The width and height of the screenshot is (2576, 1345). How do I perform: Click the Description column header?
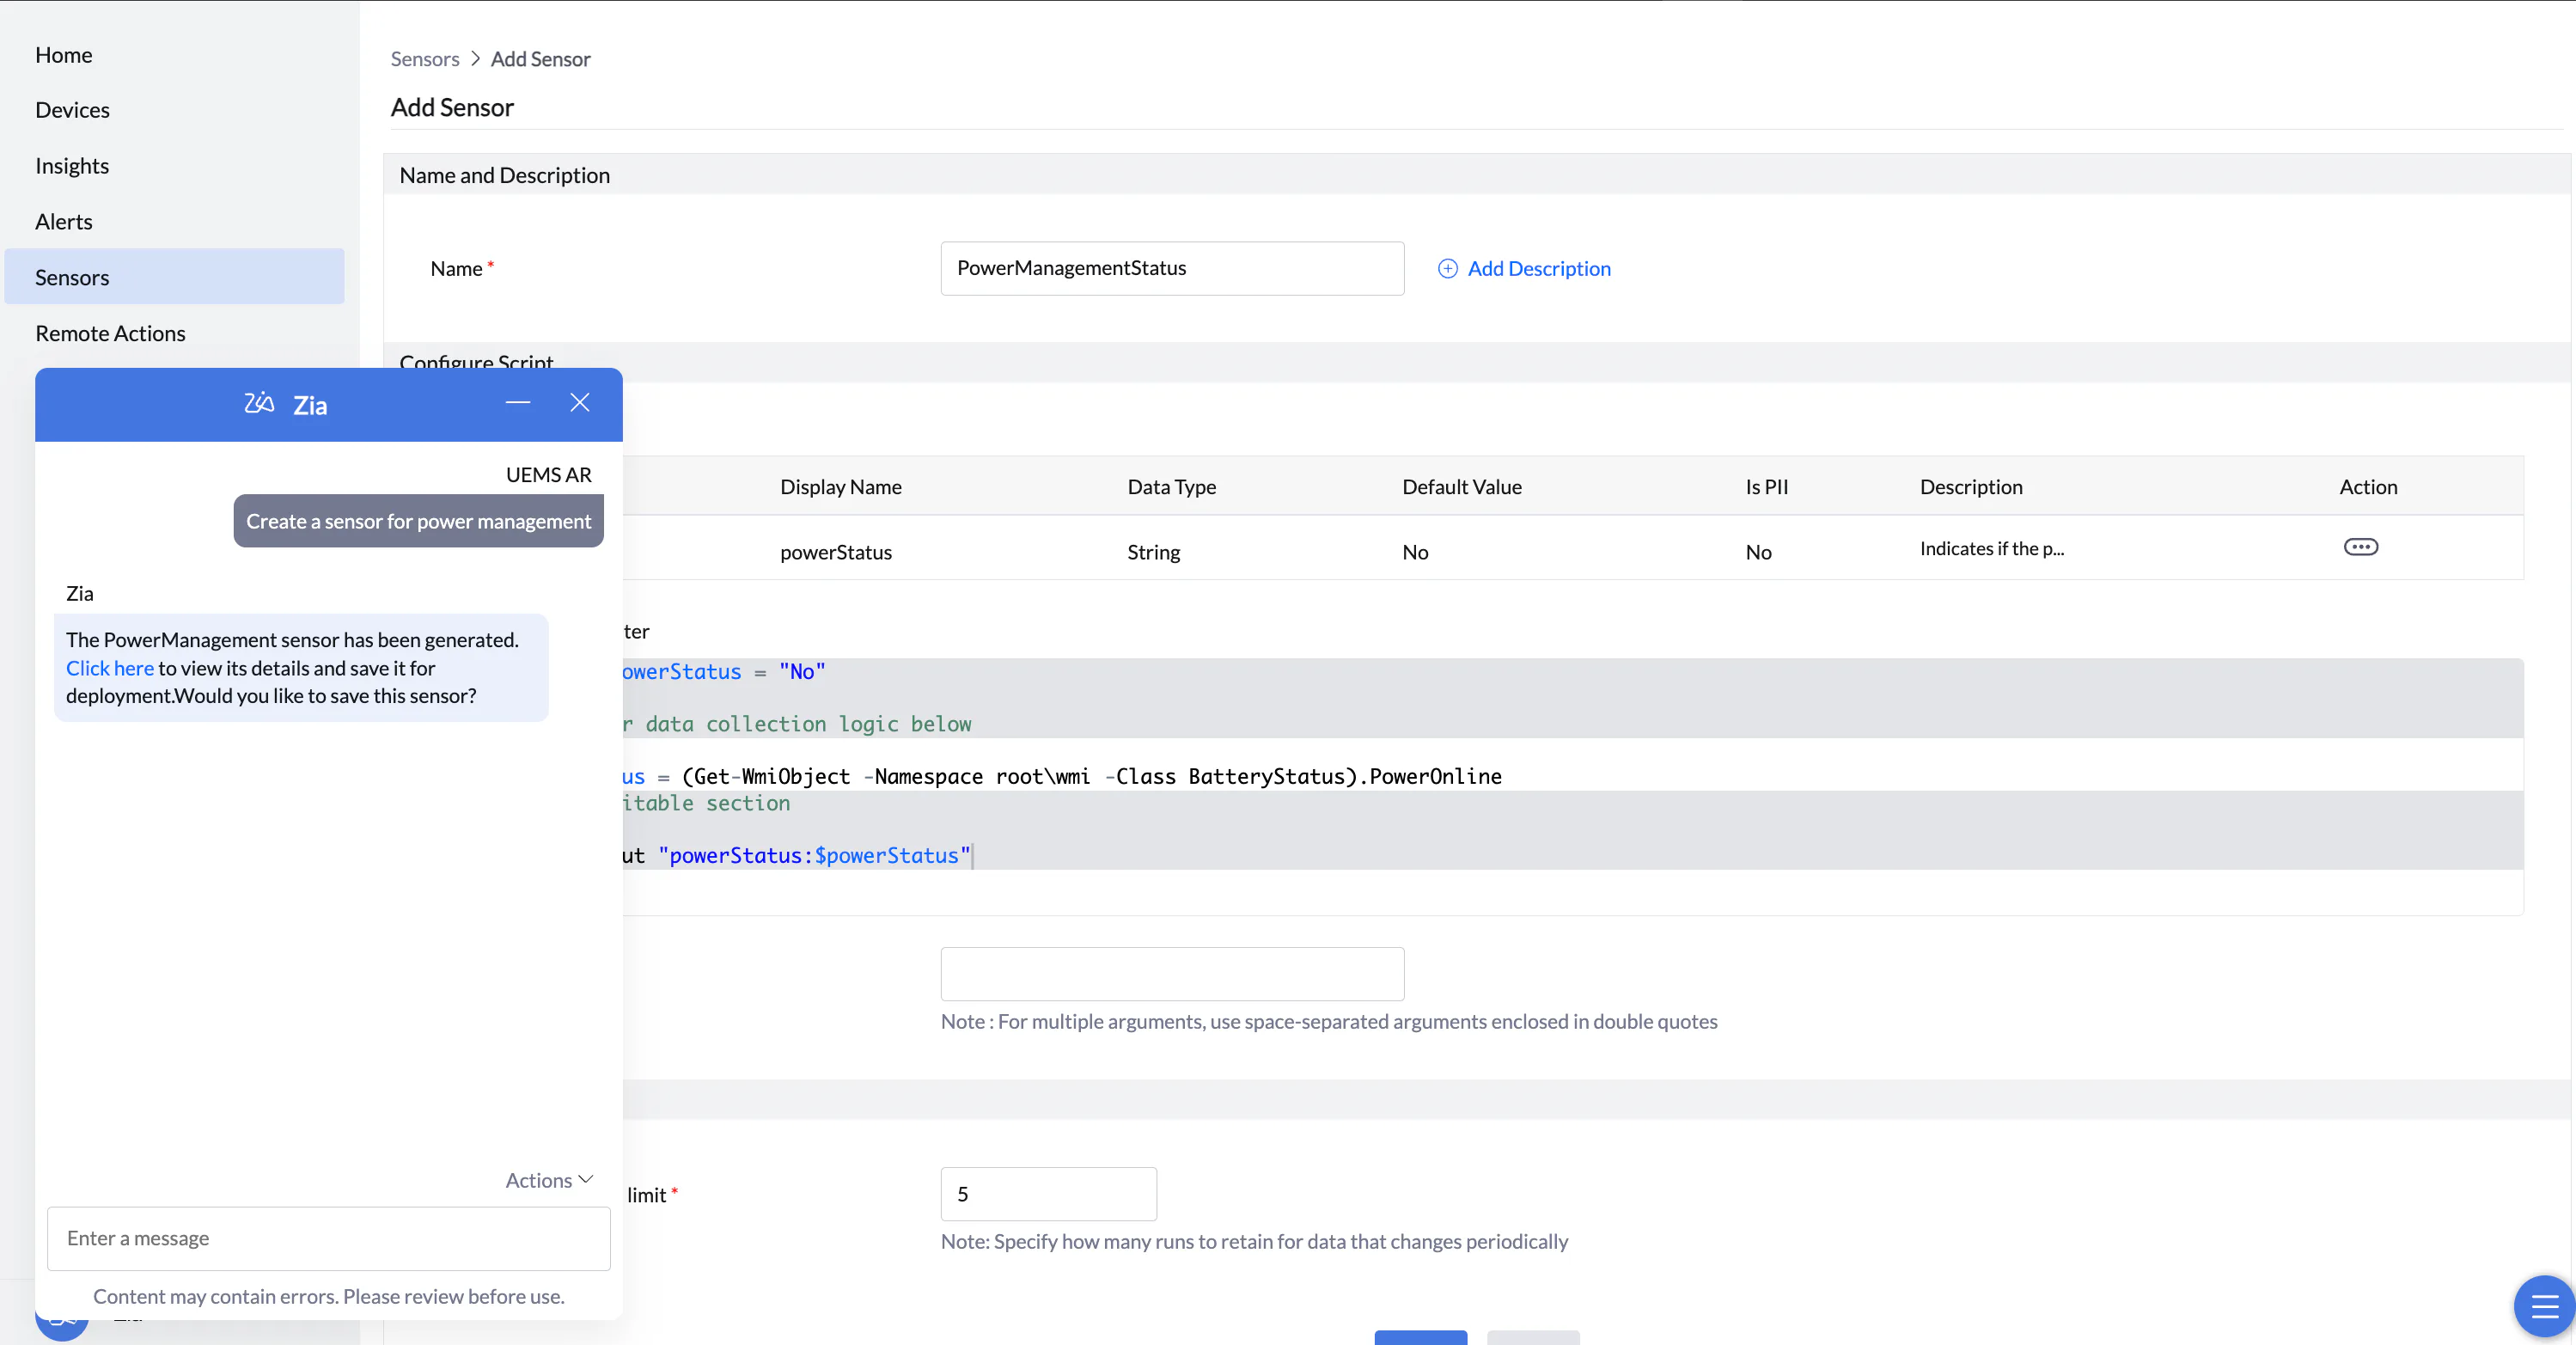pos(1970,487)
